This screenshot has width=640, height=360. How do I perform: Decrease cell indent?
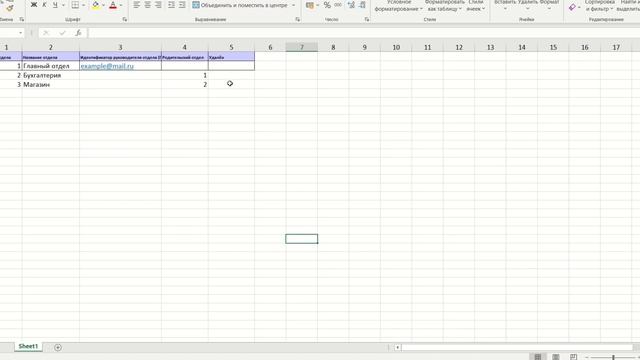click(x=171, y=5)
